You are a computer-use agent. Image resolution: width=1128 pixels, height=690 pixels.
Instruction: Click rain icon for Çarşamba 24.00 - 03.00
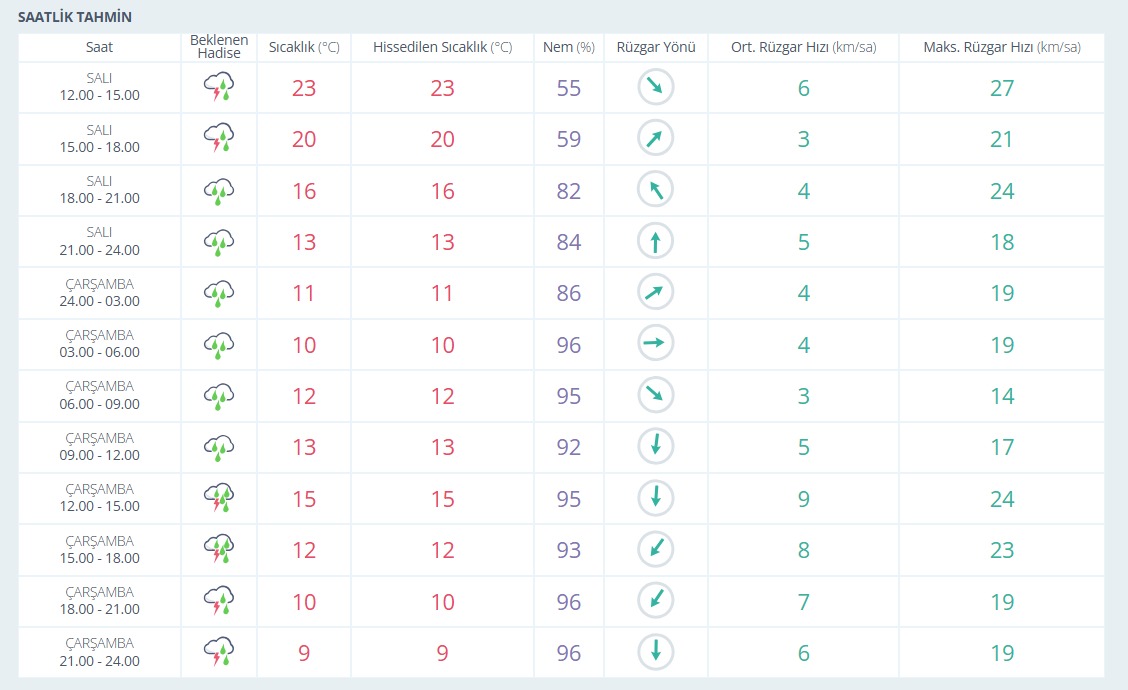tap(218, 294)
